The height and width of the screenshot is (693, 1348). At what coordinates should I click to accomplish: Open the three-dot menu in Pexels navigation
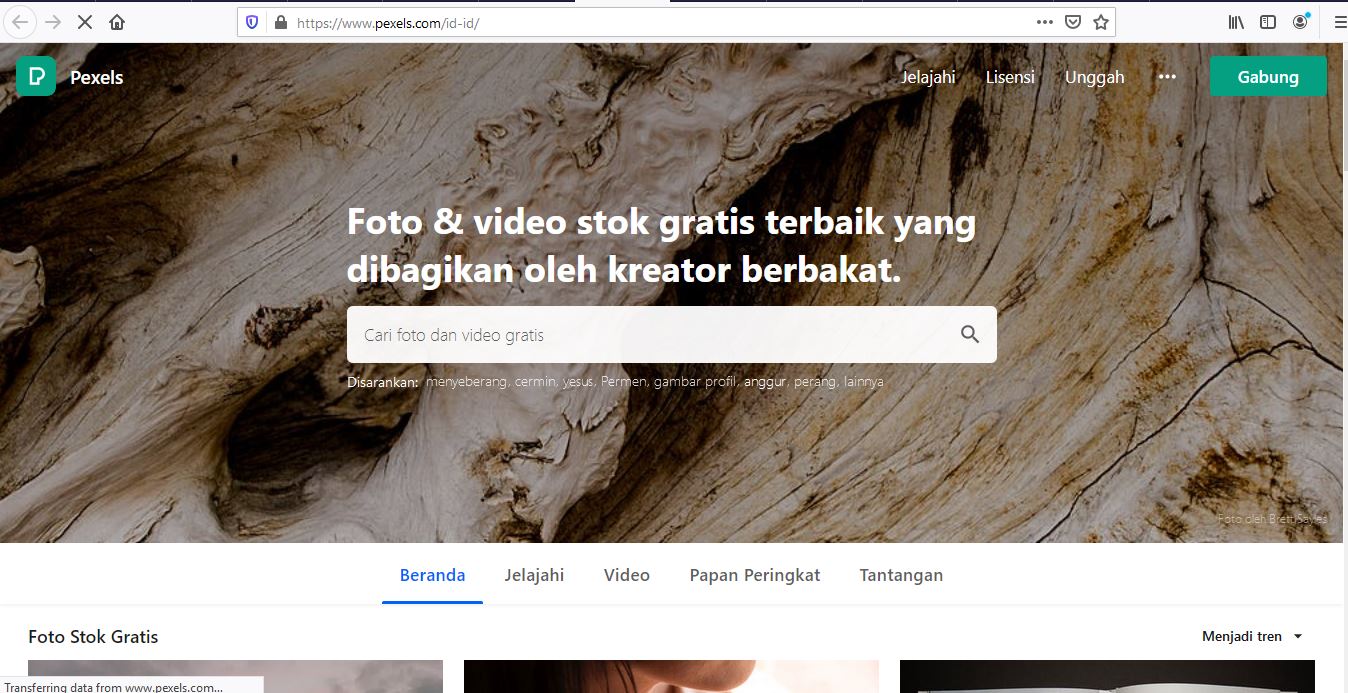click(x=1166, y=76)
